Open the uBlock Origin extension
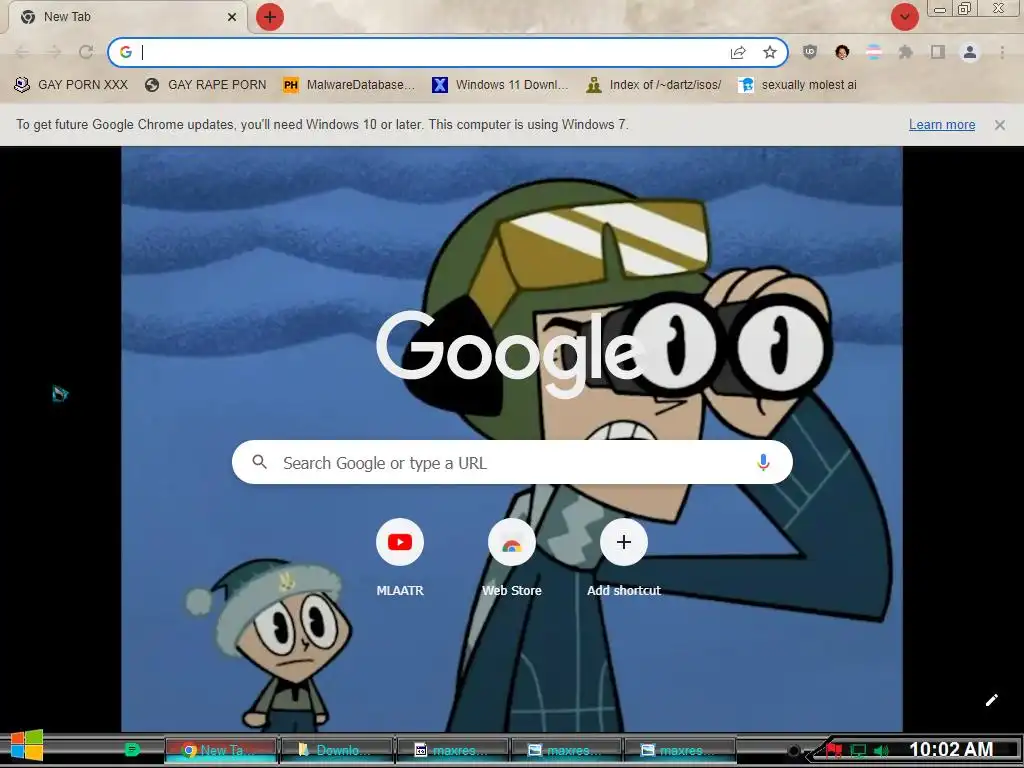 tap(810, 52)
